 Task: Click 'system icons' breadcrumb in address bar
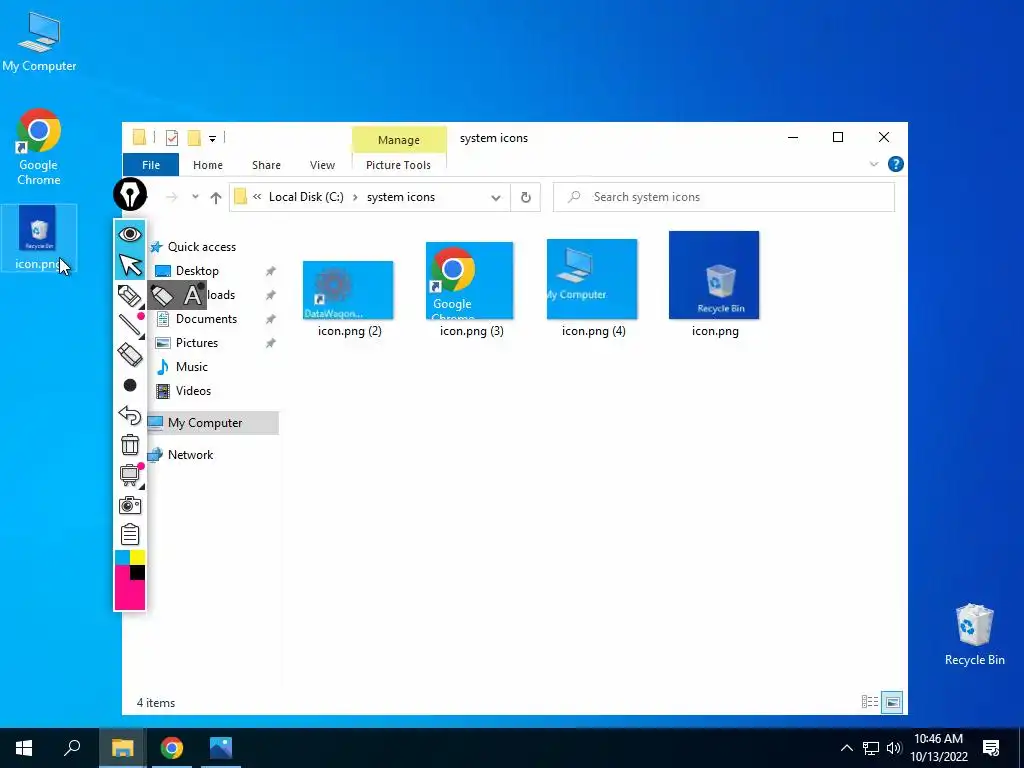401,197
